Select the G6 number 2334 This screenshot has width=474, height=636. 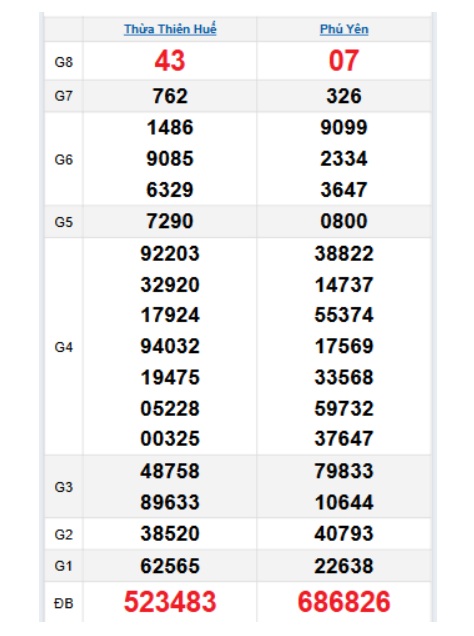[344, 159]
